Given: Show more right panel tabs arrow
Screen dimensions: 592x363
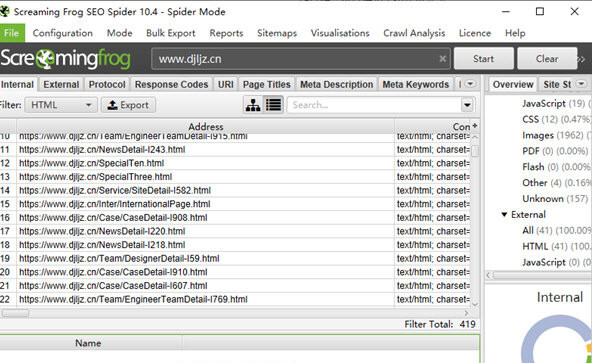Looking at the screenshot, I should click(x=581, y=84).
